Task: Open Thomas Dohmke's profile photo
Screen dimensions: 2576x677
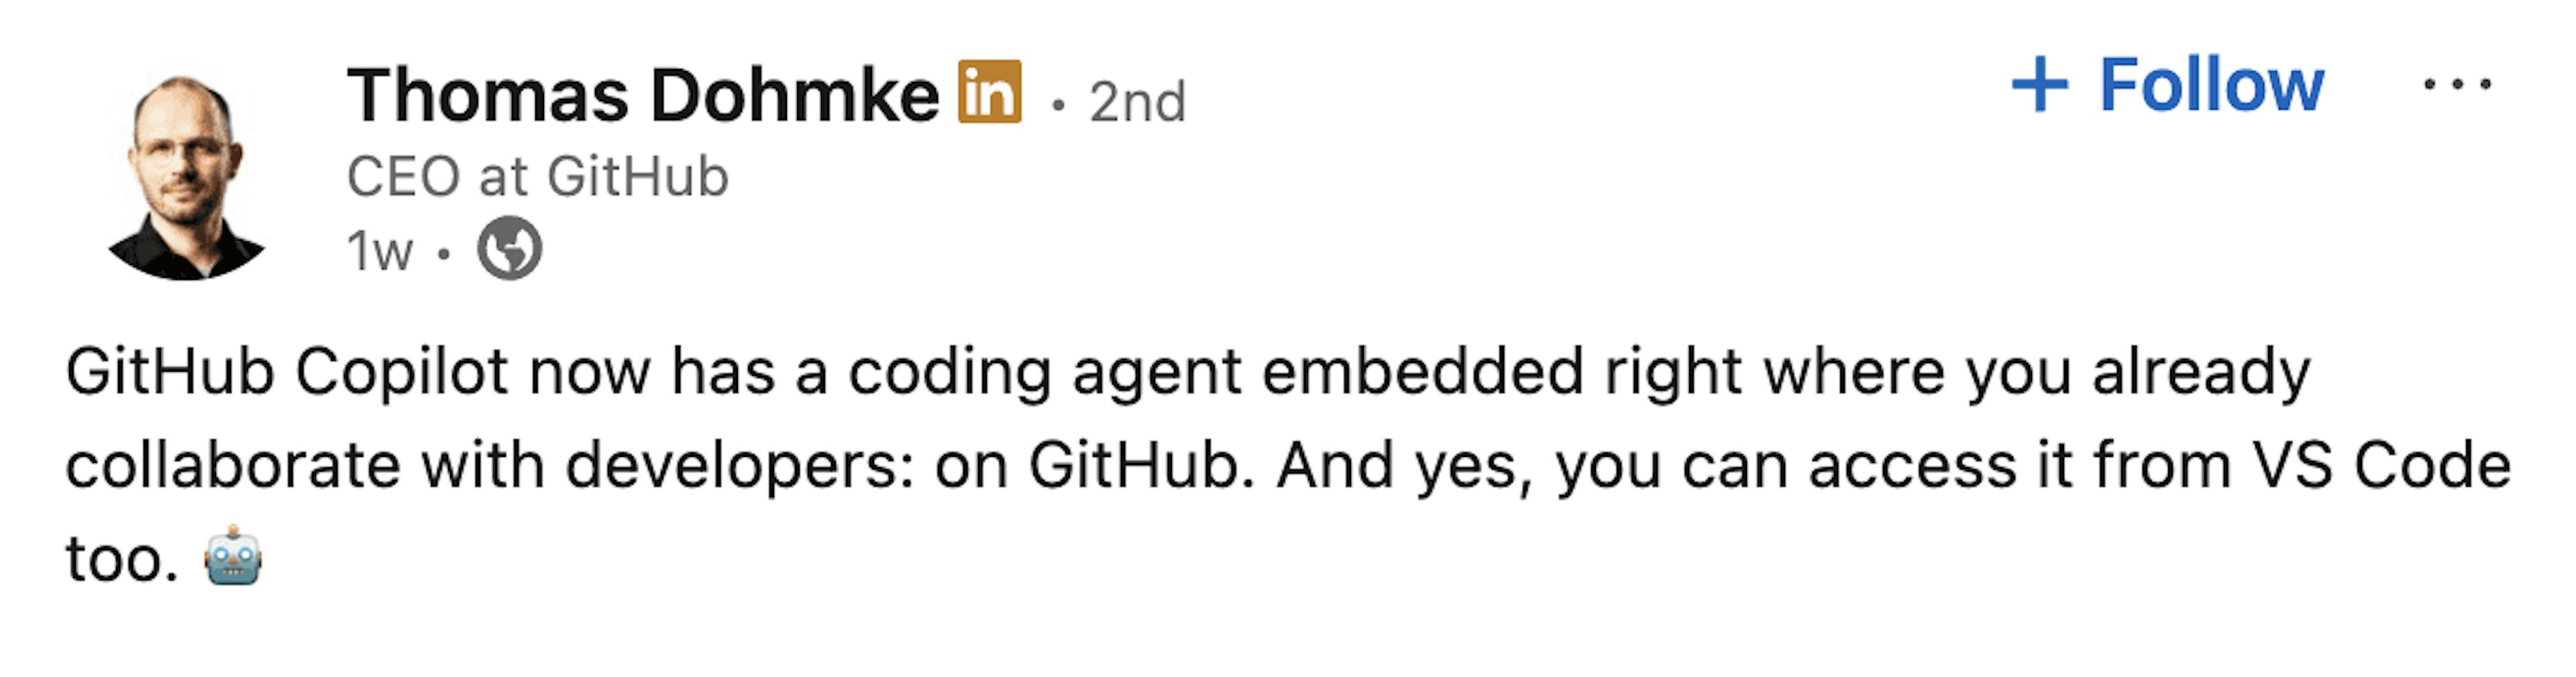Action: click(186, 178)
